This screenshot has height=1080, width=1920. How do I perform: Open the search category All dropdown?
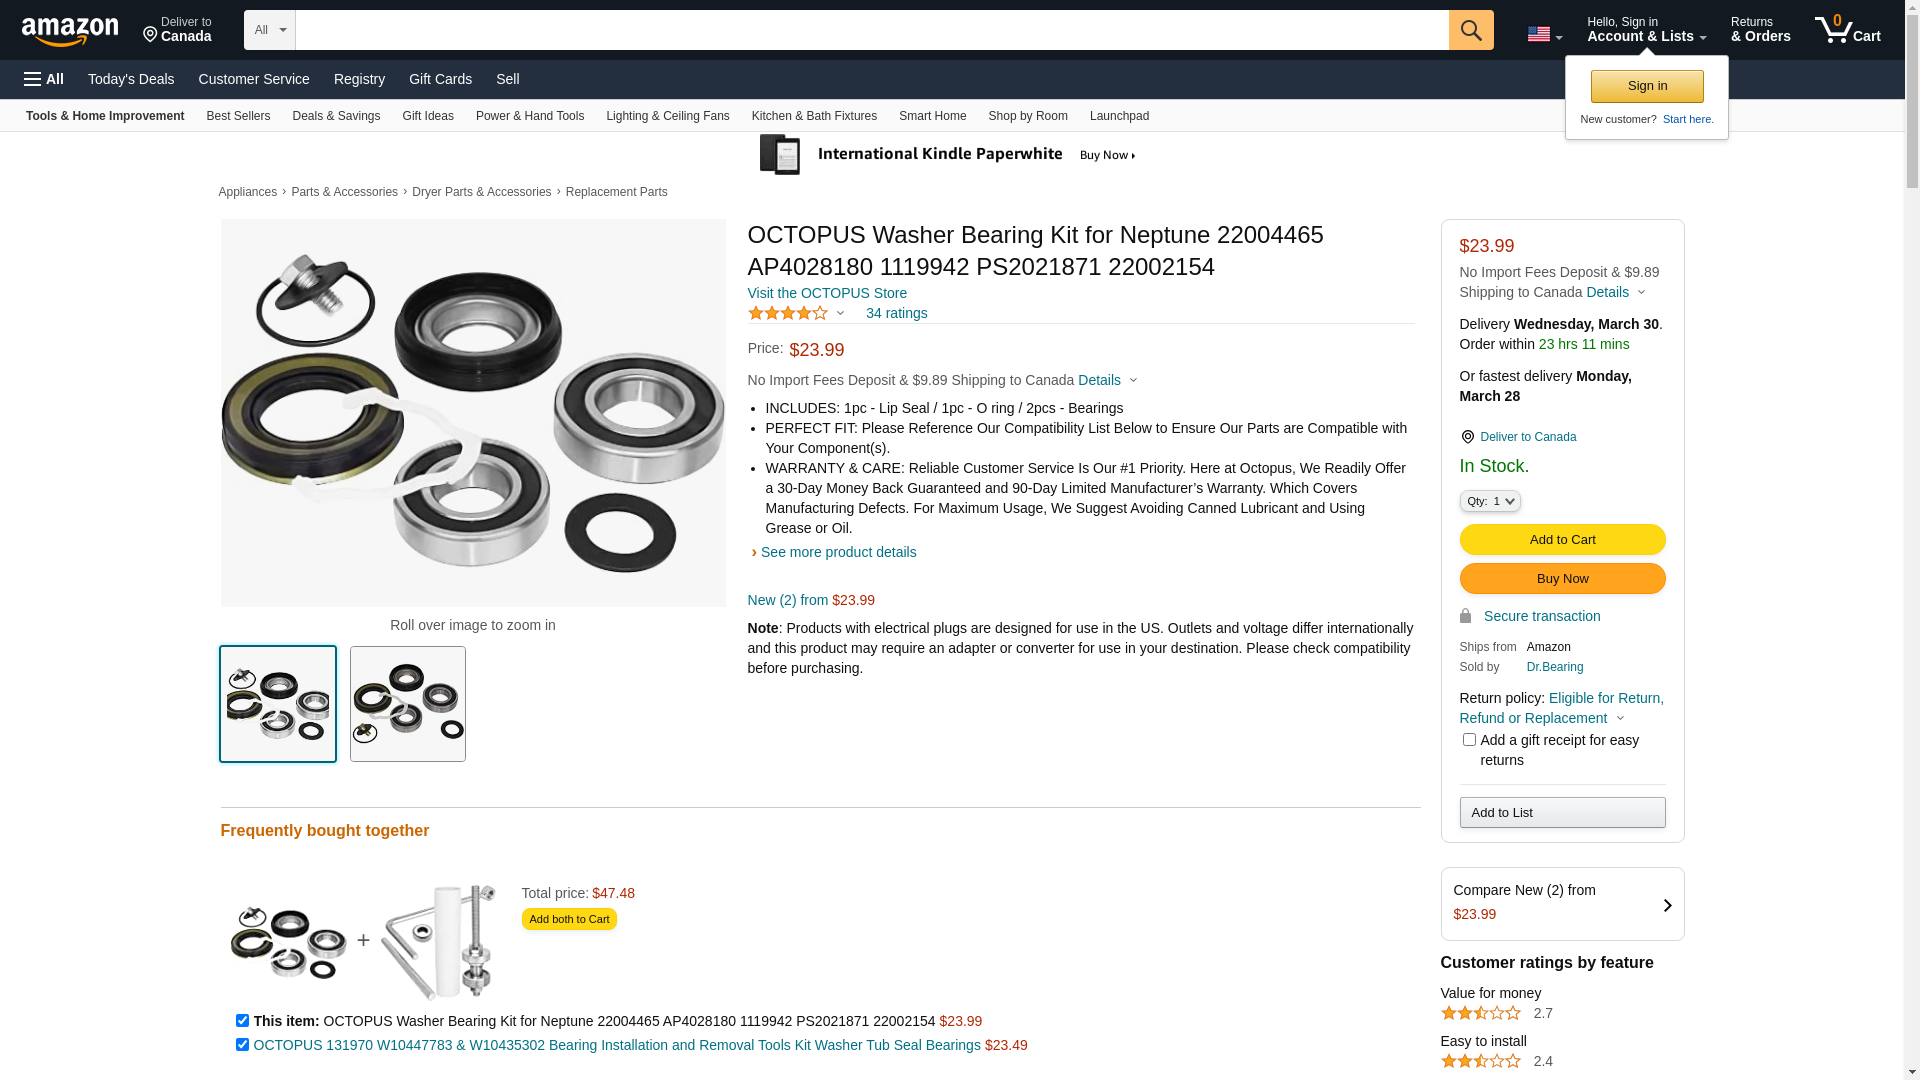pos(269,30)
